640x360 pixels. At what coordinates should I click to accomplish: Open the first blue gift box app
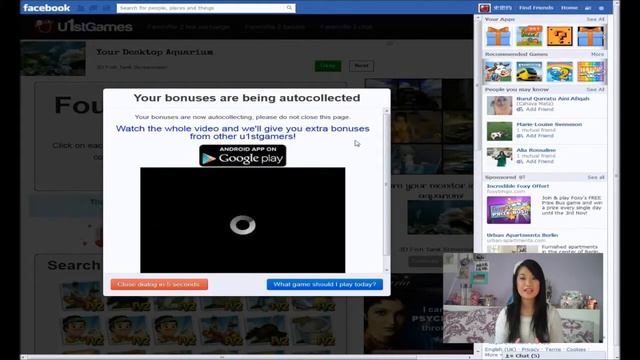point(498,36)
